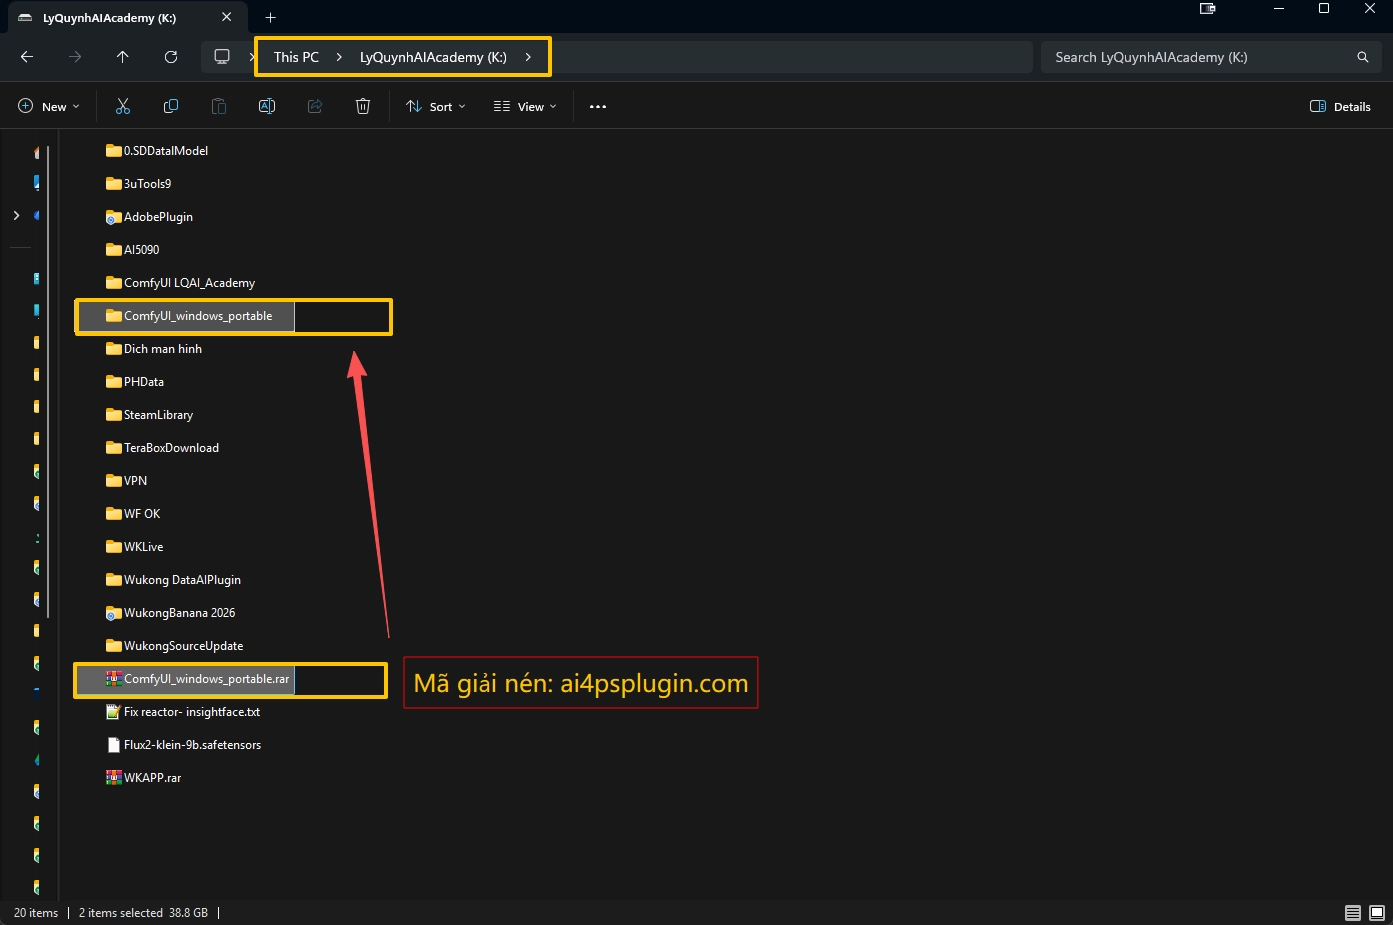The height and width of the screenshot is (925, 1393).
Task: Switch to large thumbnails view icon
Action: pos(1377,913)
